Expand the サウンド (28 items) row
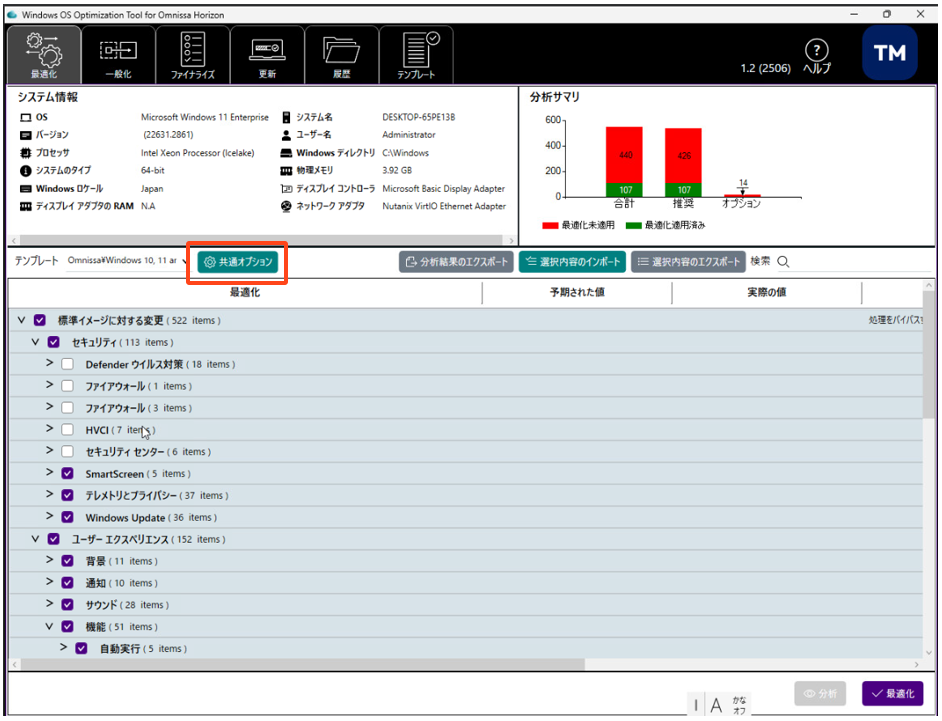Viewport: 942px width, 721px height. (50, 603)
